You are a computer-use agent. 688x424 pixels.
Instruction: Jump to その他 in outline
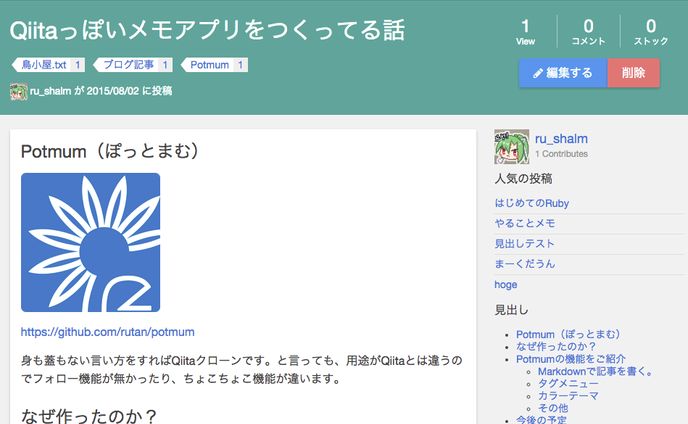click(553, 408)
